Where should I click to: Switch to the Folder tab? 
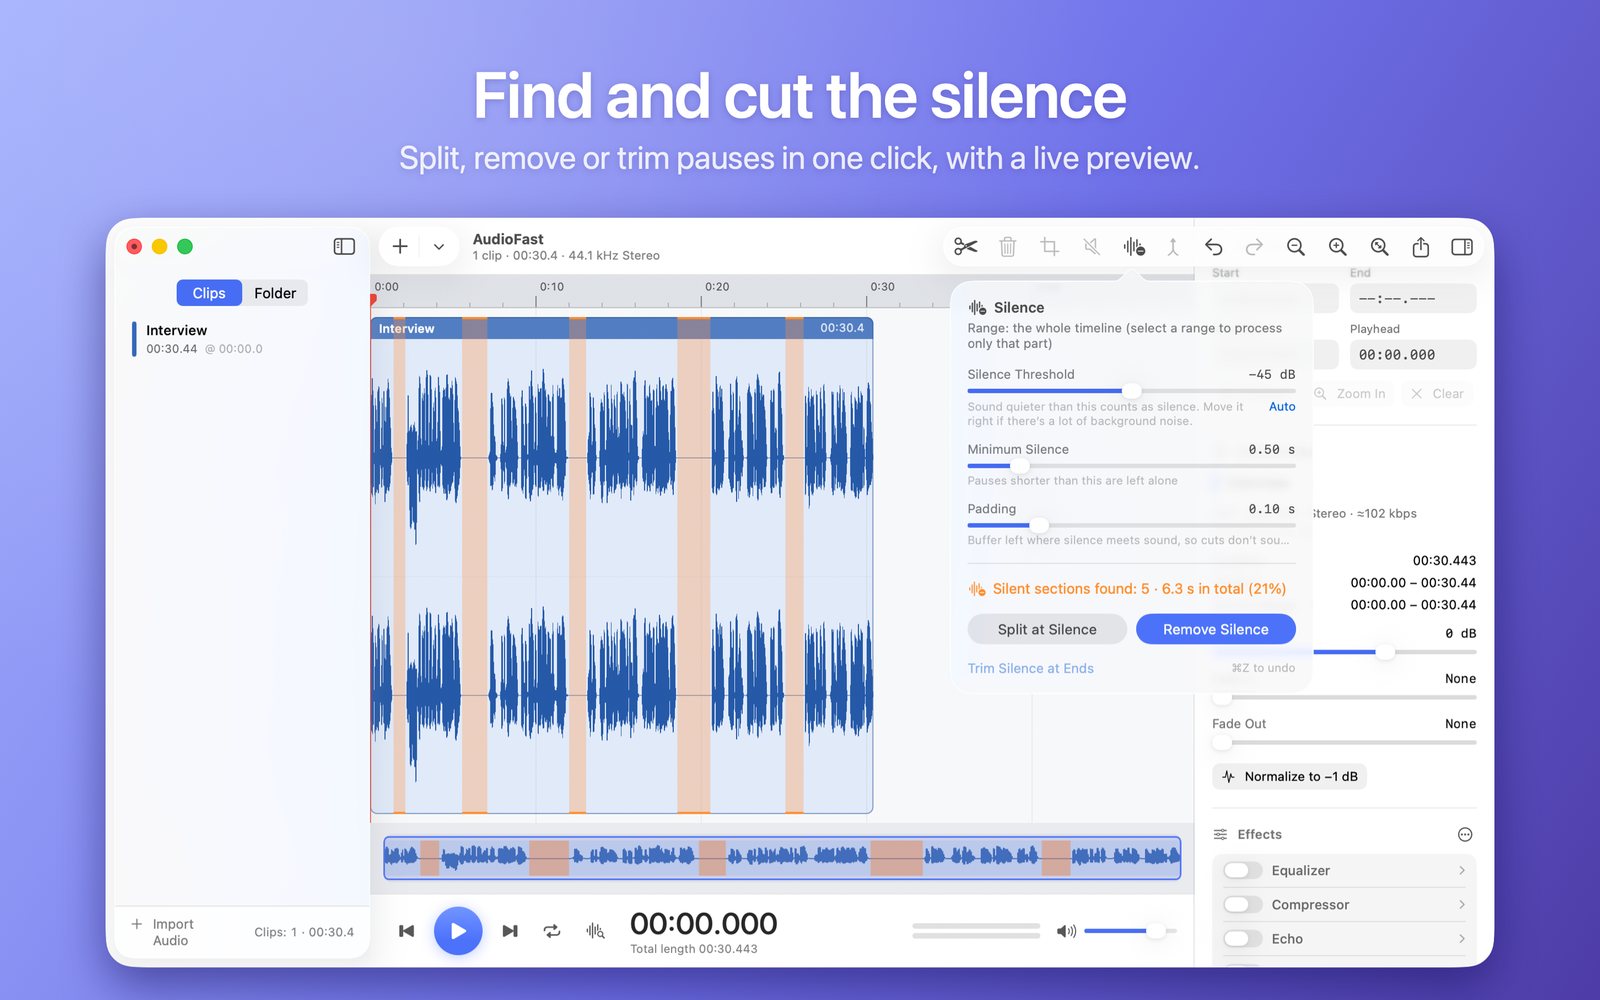[x=275, y=293]
